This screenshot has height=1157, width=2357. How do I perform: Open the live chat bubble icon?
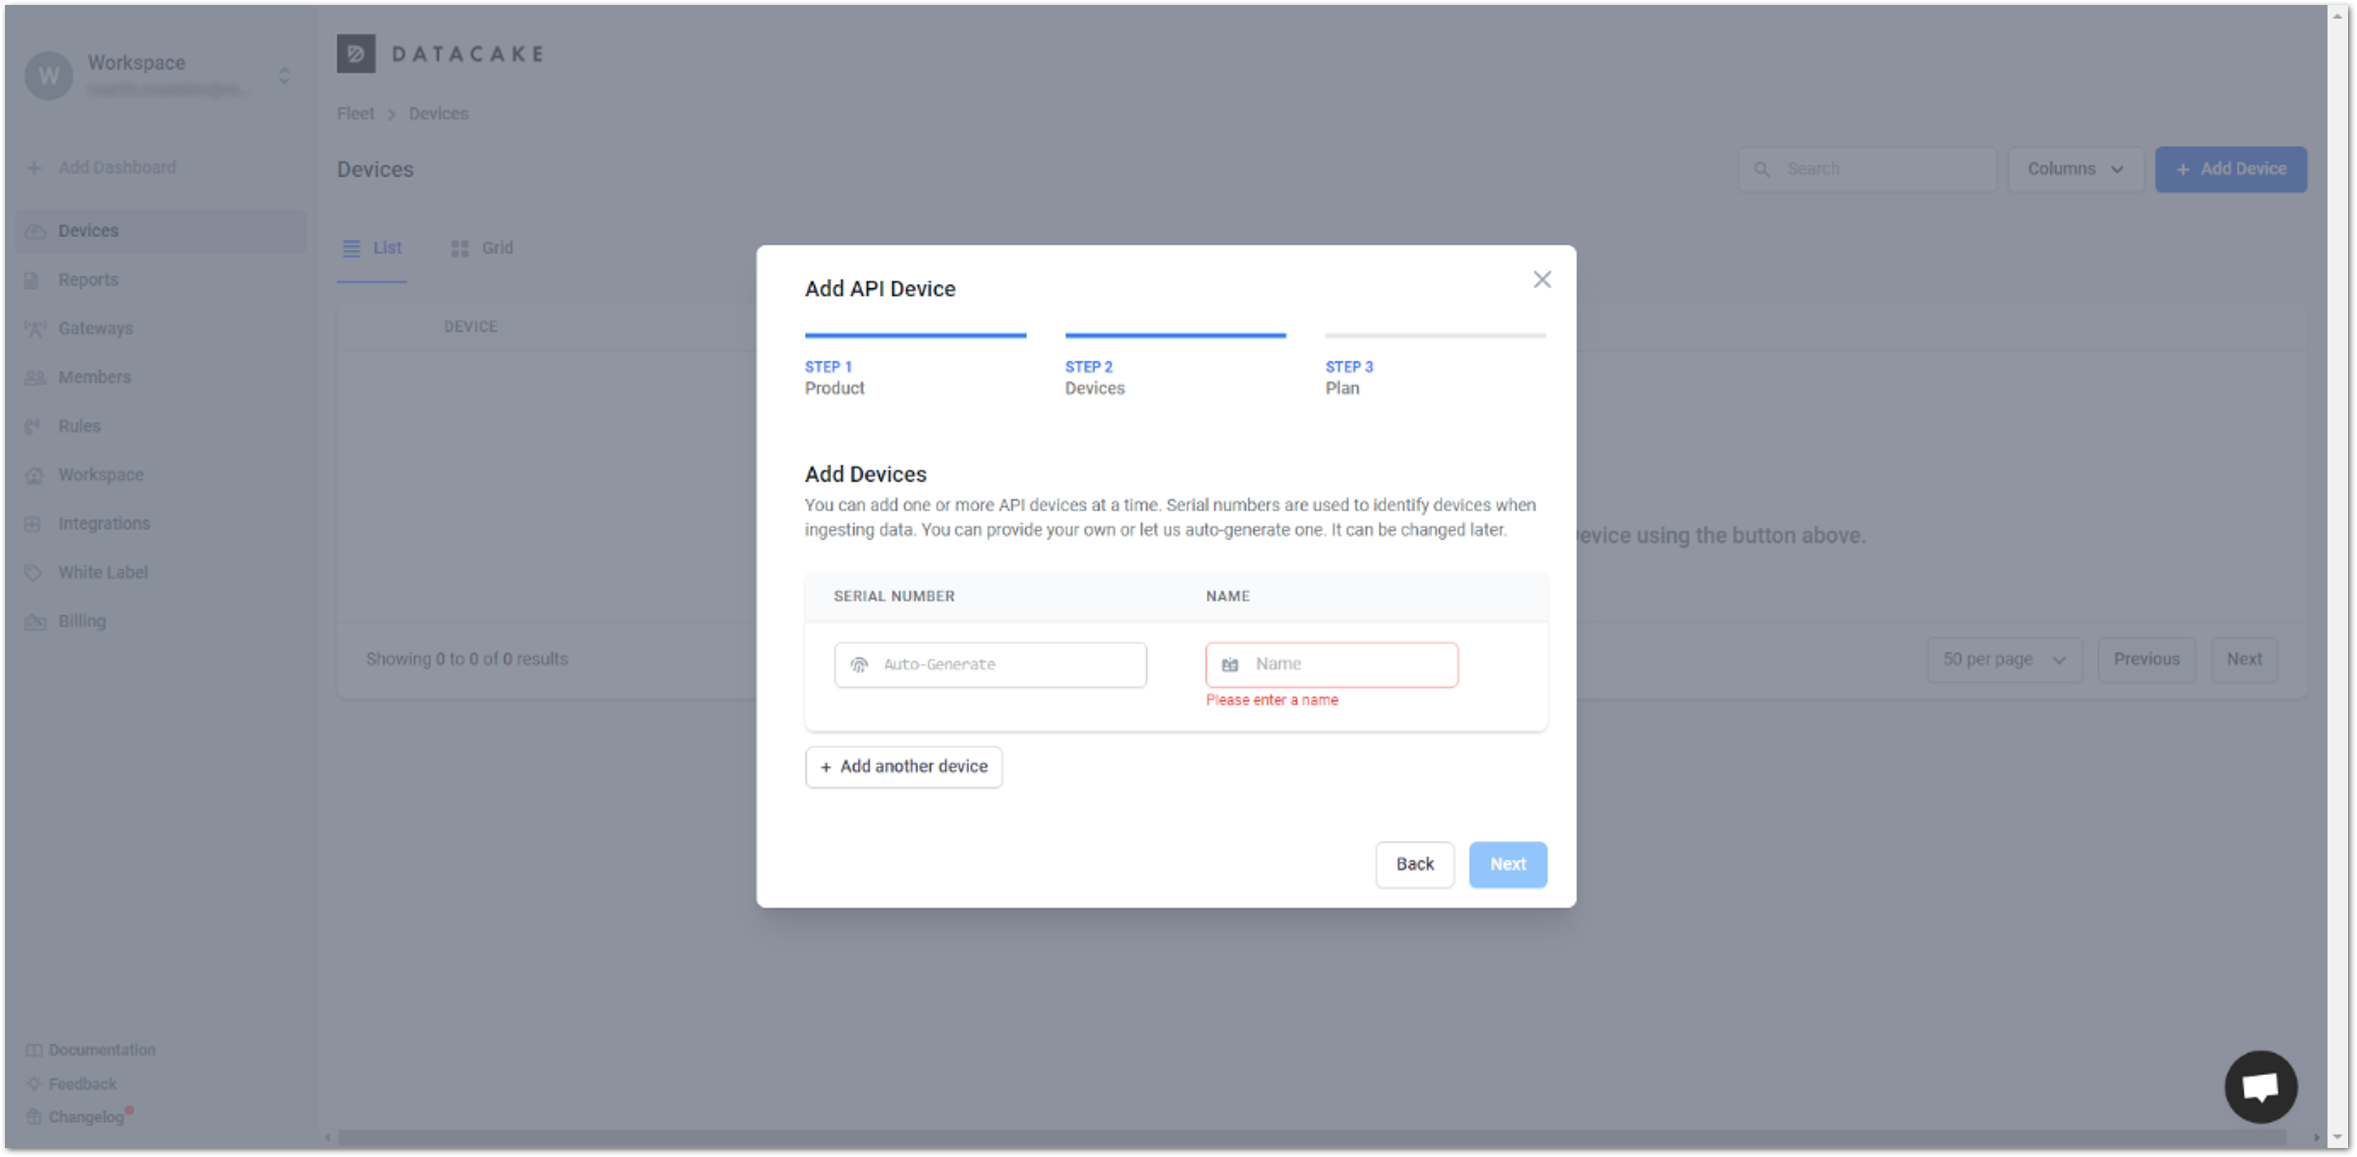coord(2259,1086)
